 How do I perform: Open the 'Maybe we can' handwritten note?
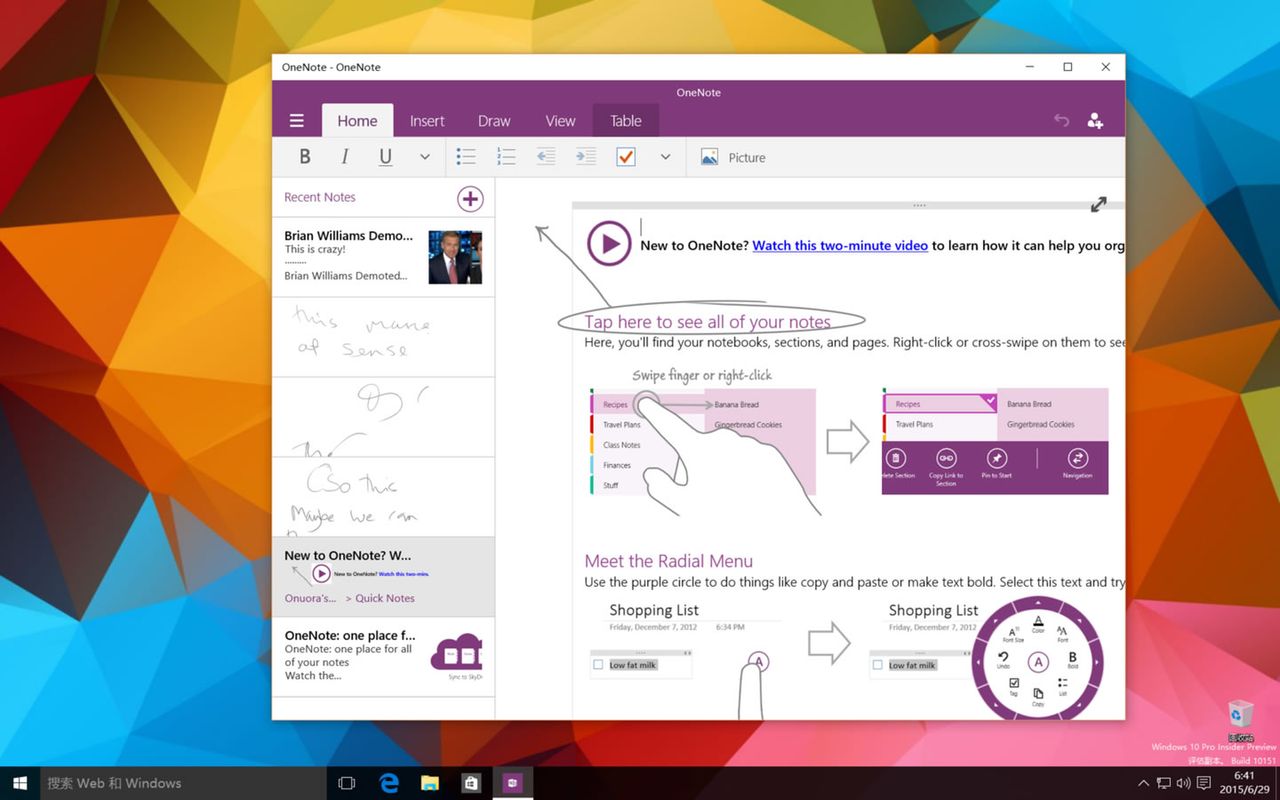(x=383, y=497)
